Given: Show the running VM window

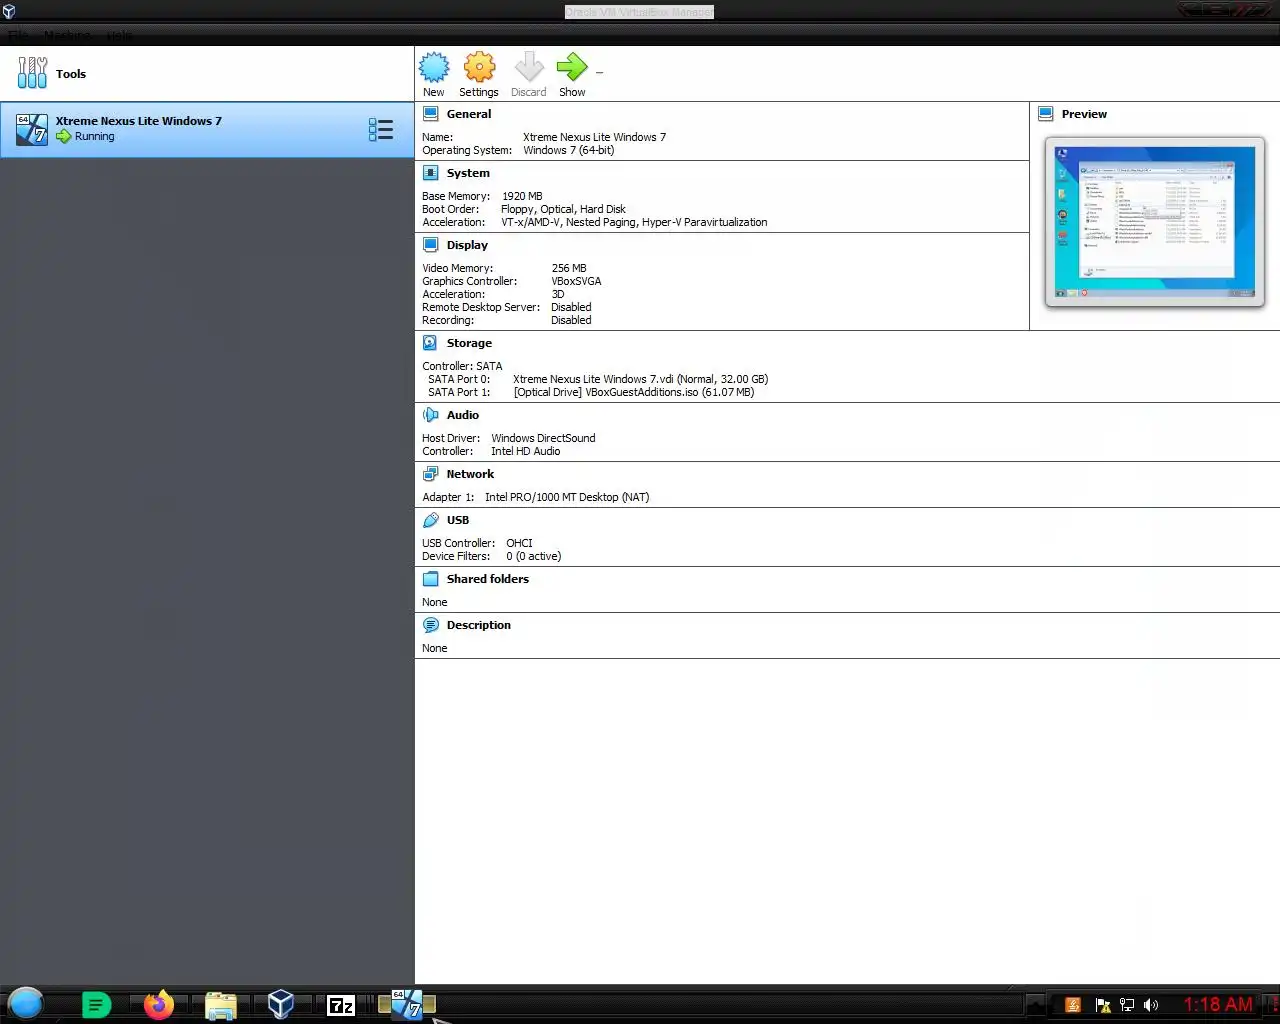Looking at the screenshot, I should pyautogui.click(x=572, y=68).
